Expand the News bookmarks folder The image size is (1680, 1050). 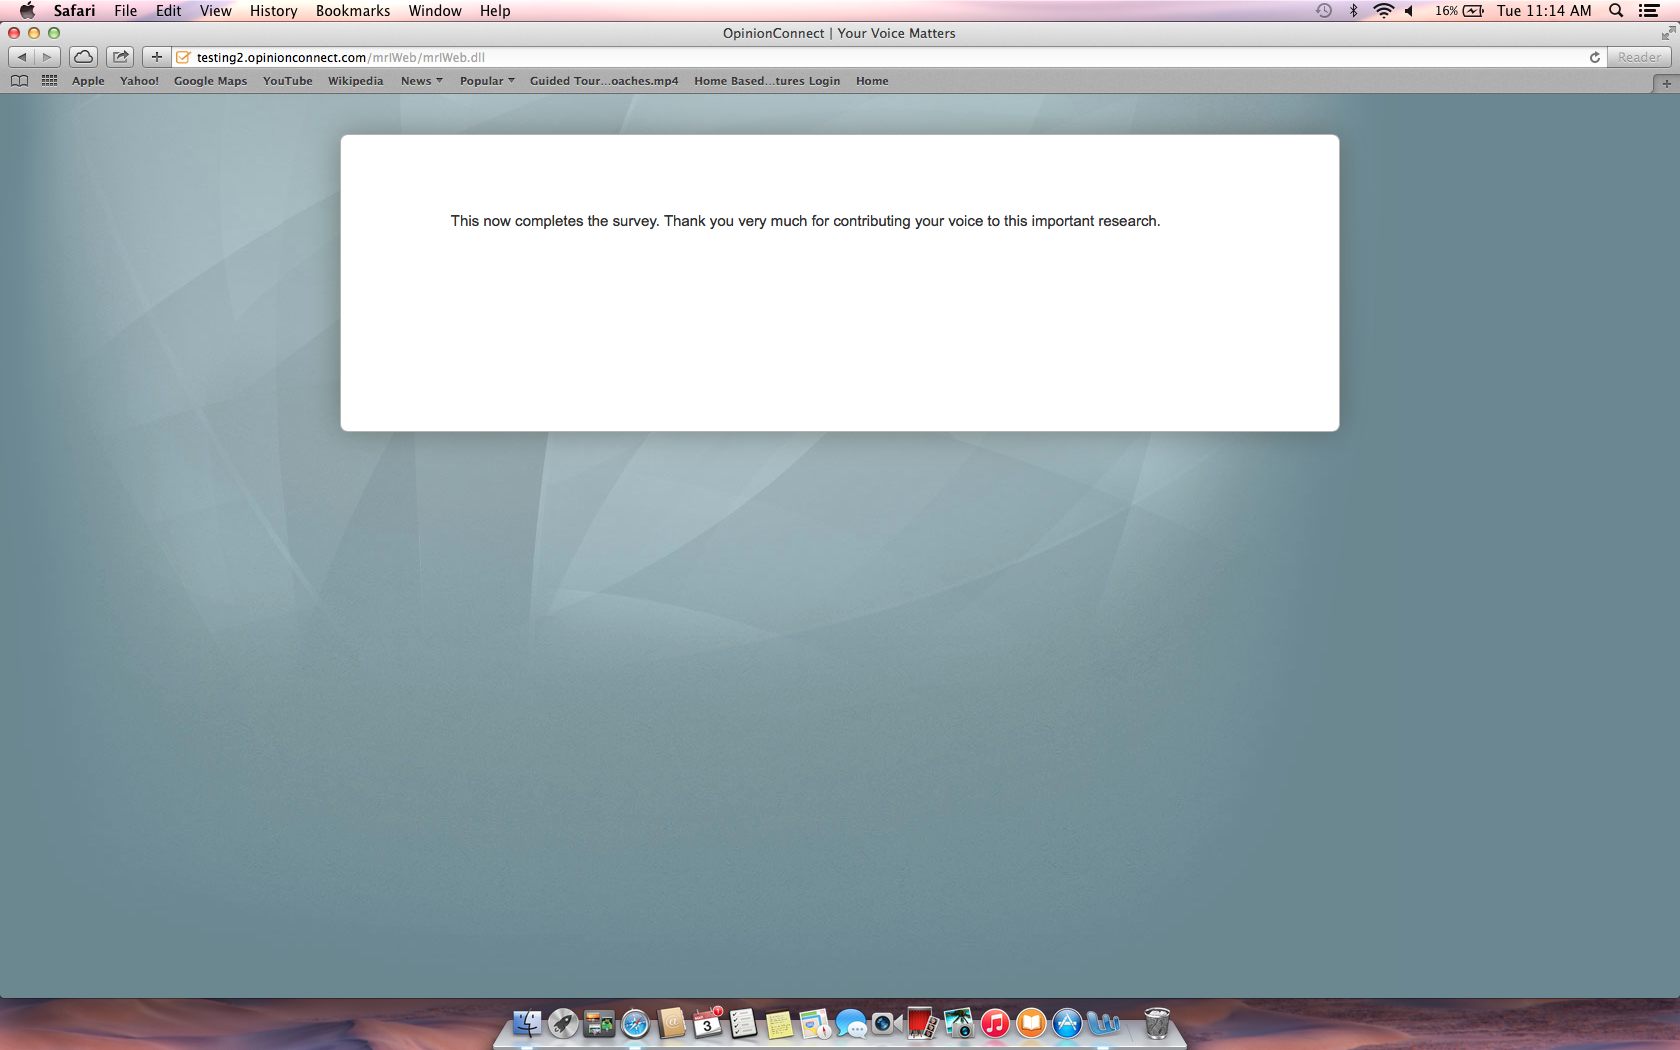pyautogui.click(x=422, y=81)
